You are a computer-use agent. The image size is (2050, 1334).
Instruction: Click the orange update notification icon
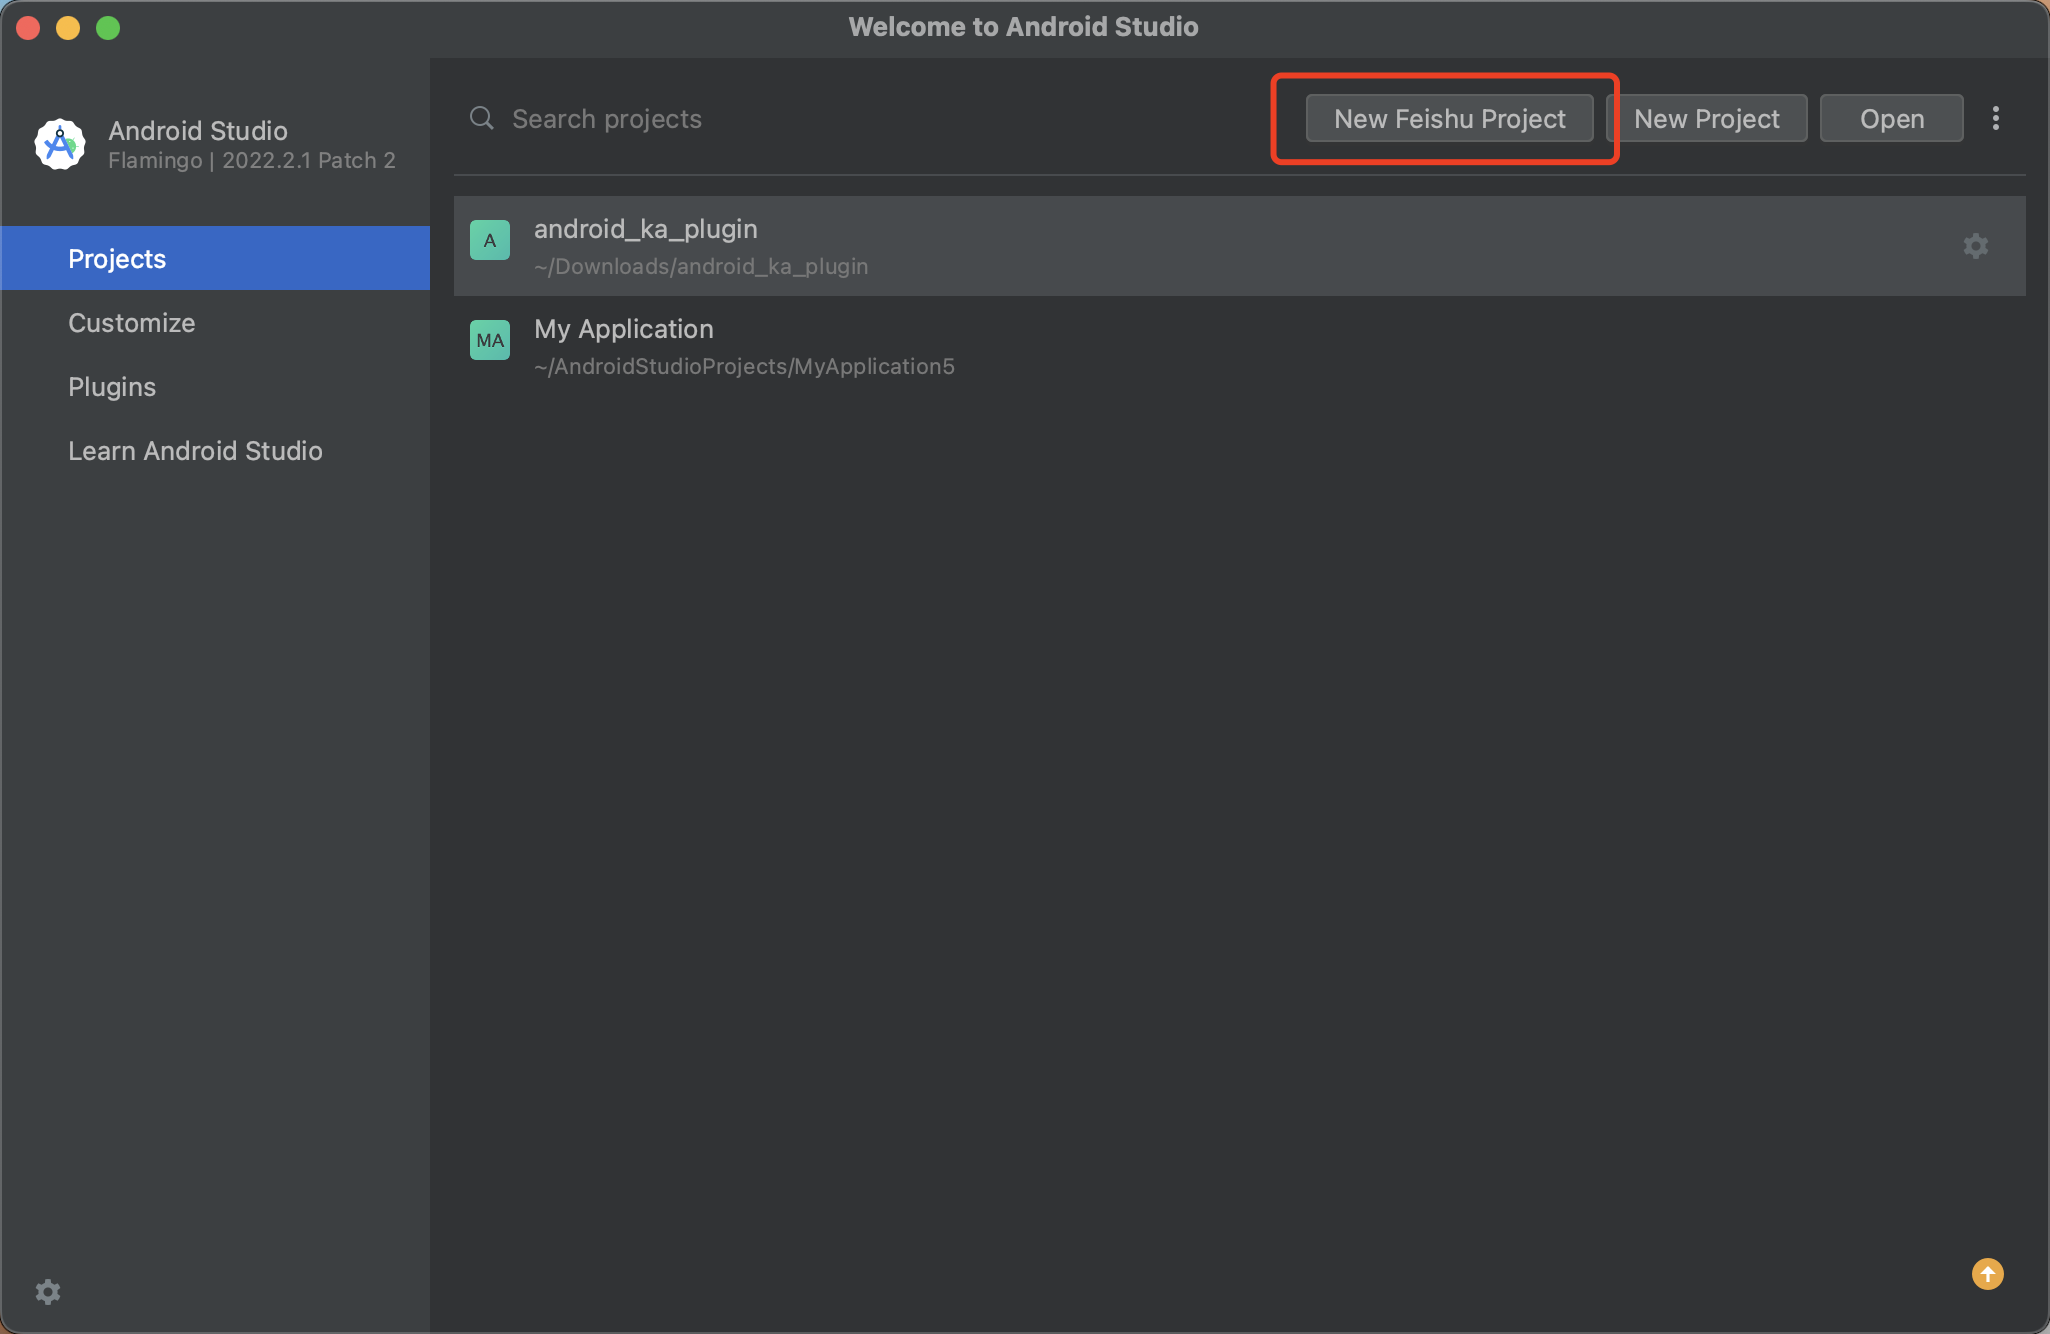click(x=1987, y=1274)
